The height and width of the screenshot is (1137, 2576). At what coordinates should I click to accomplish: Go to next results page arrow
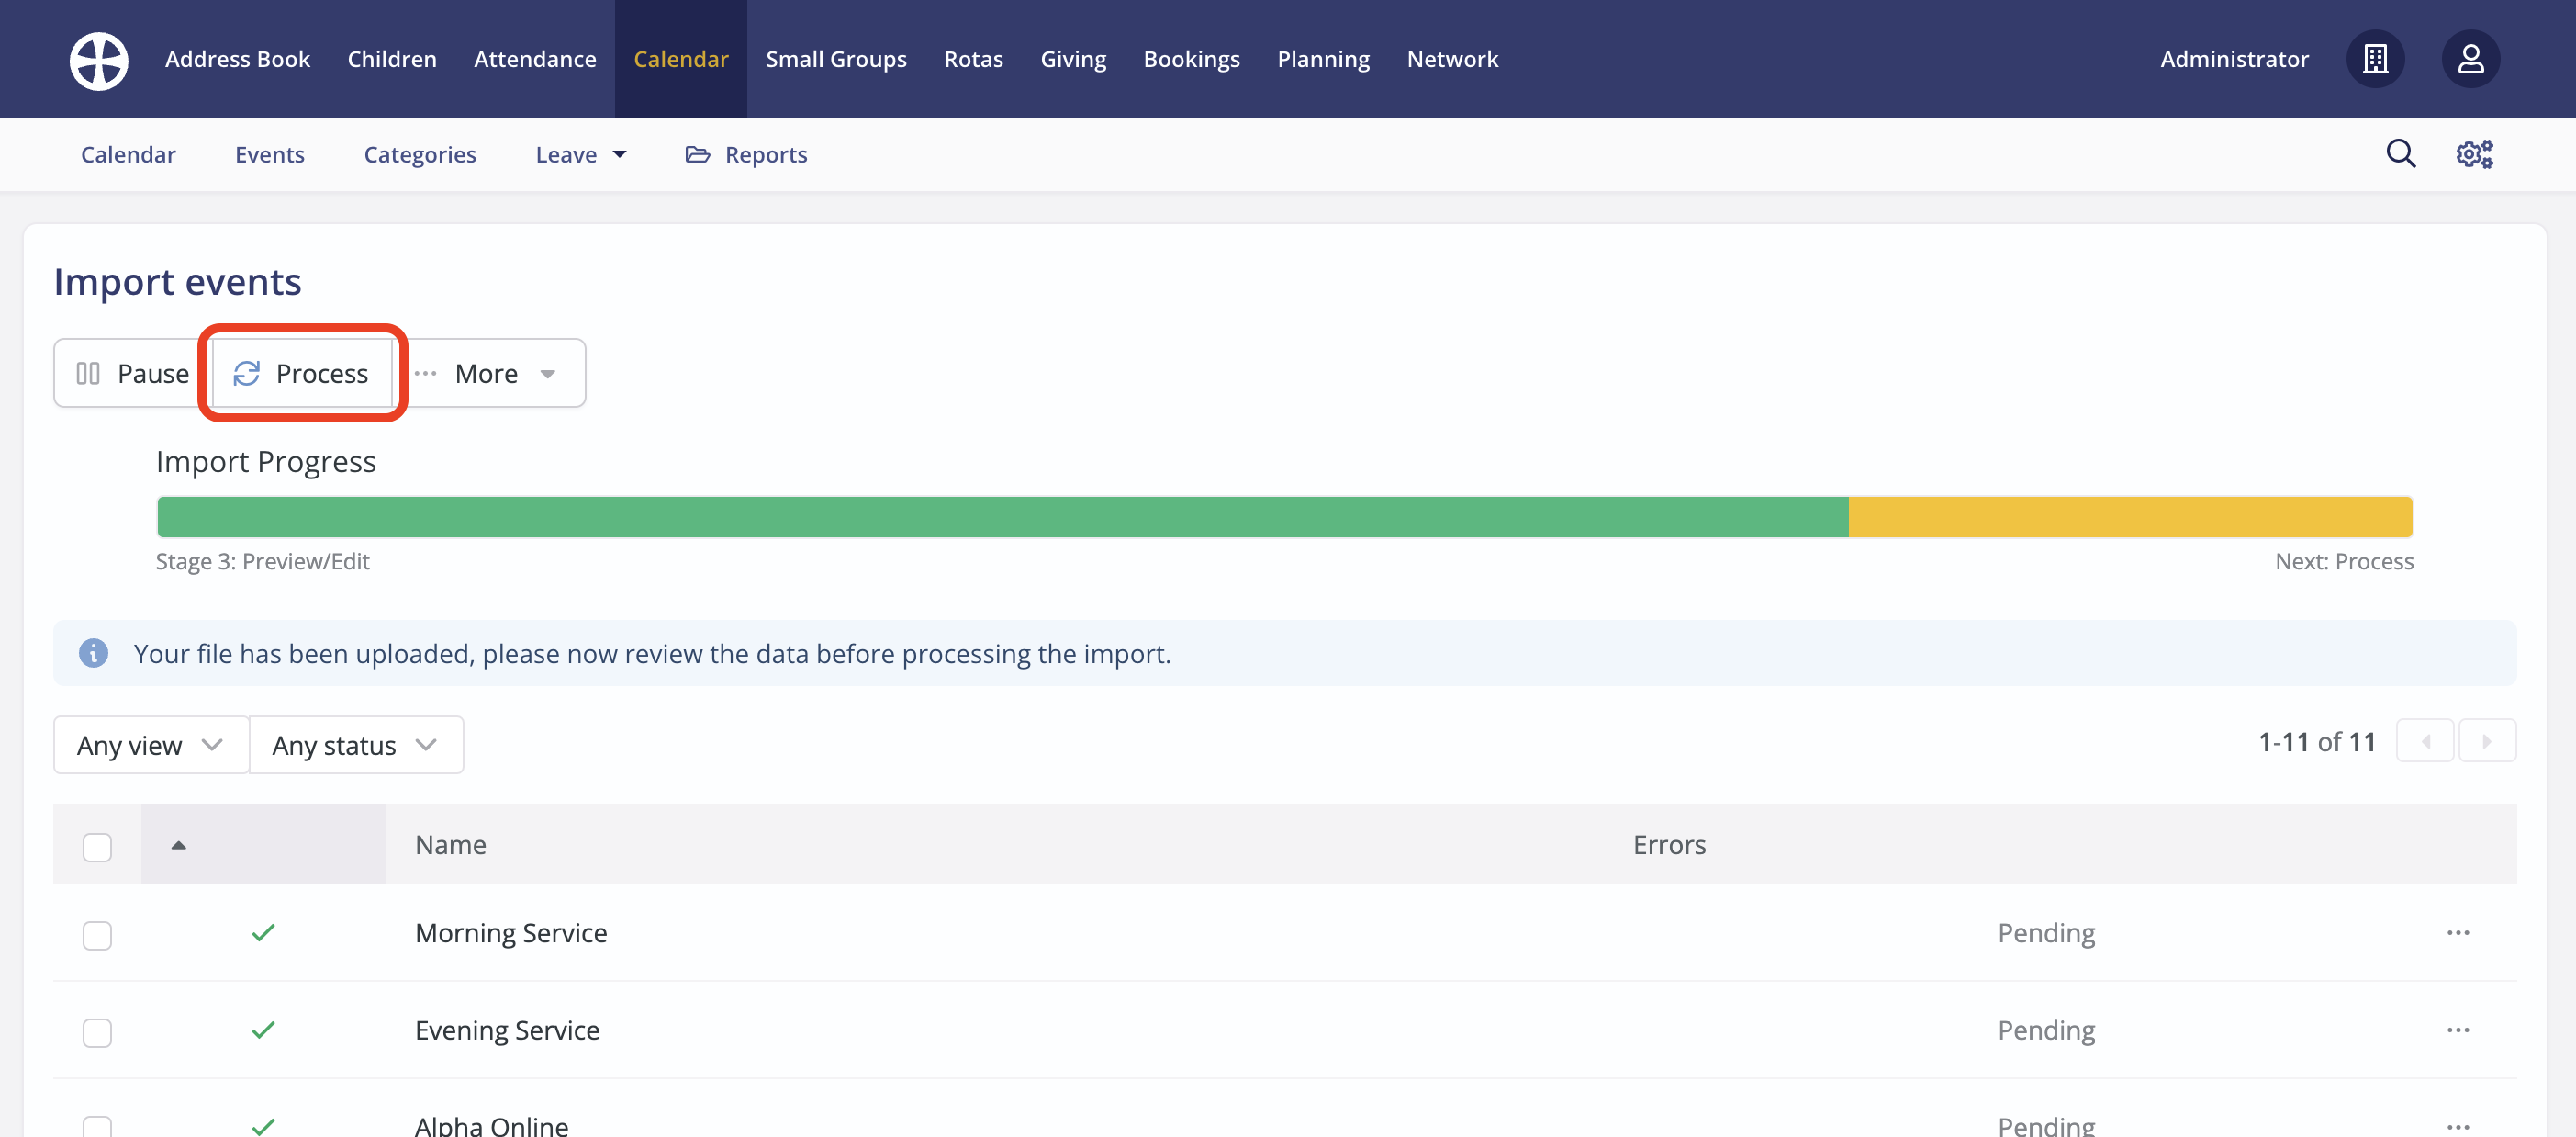(x=2486, y=742)
